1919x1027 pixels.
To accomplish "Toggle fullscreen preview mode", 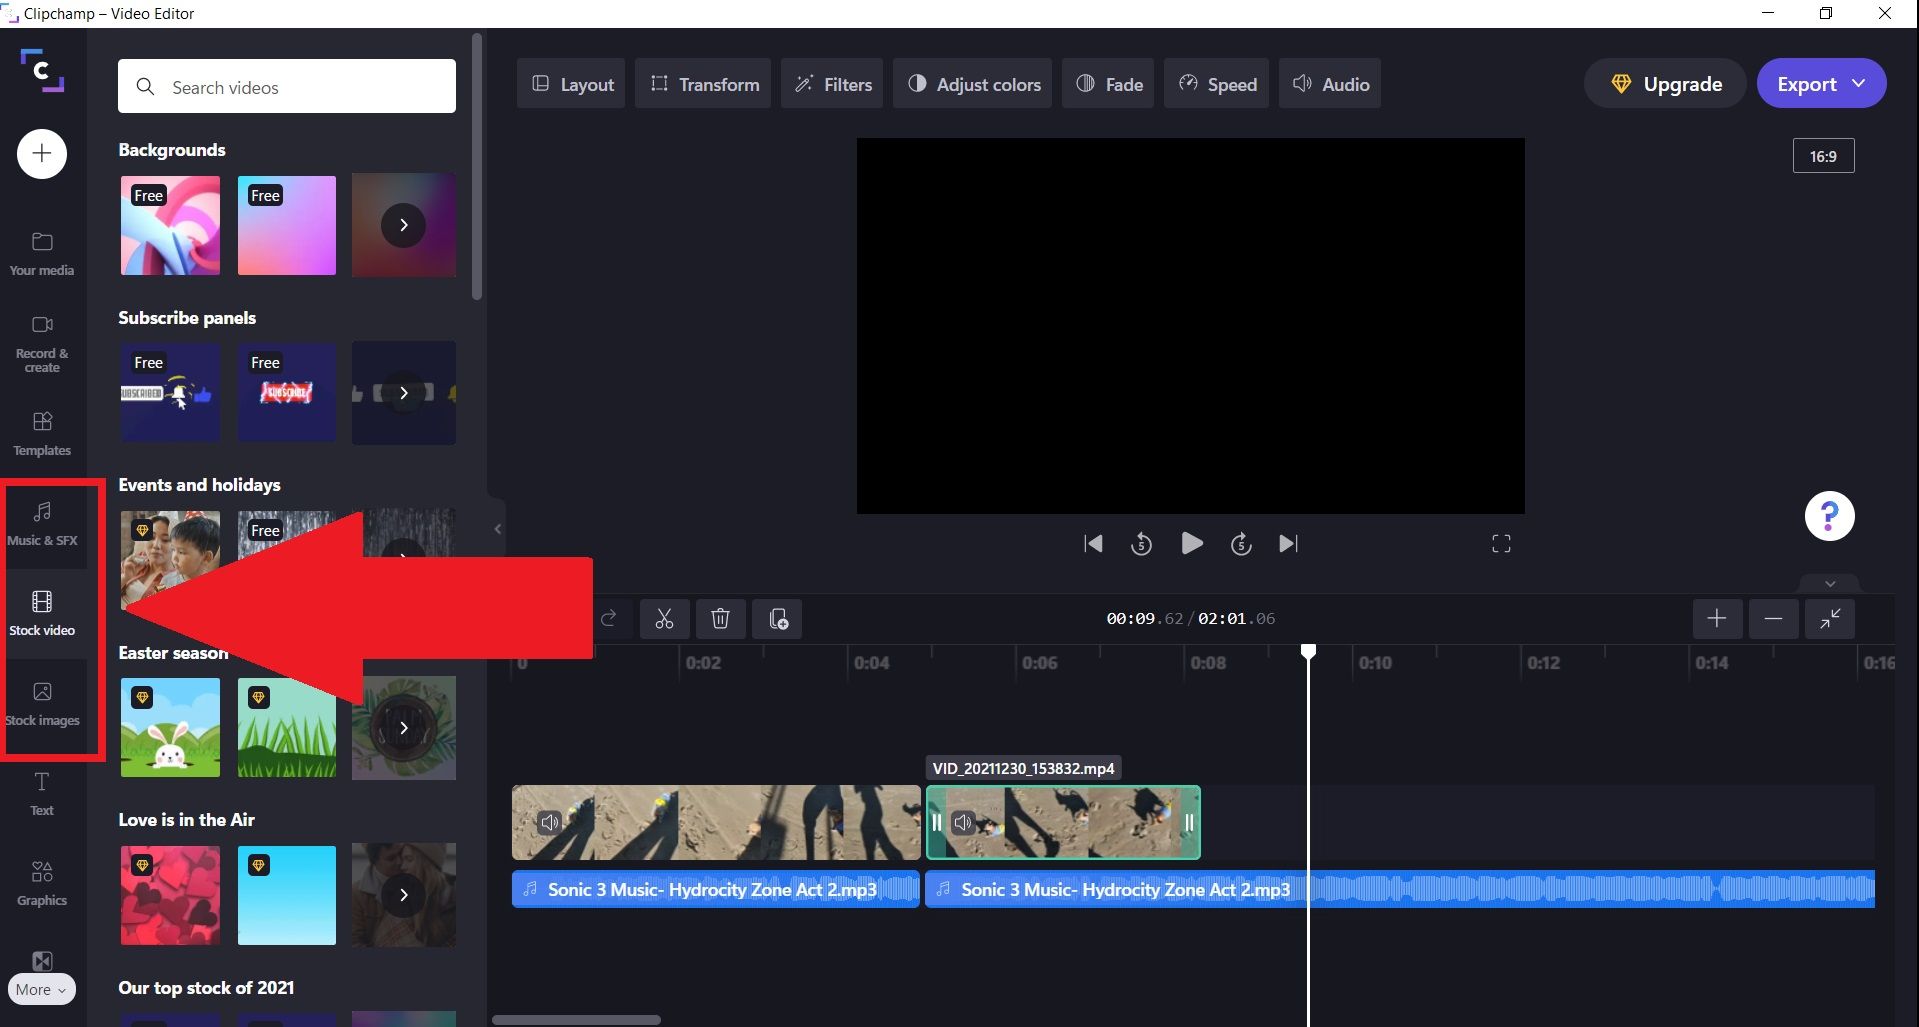I will pyautogui.click(x=1500, y=543).
